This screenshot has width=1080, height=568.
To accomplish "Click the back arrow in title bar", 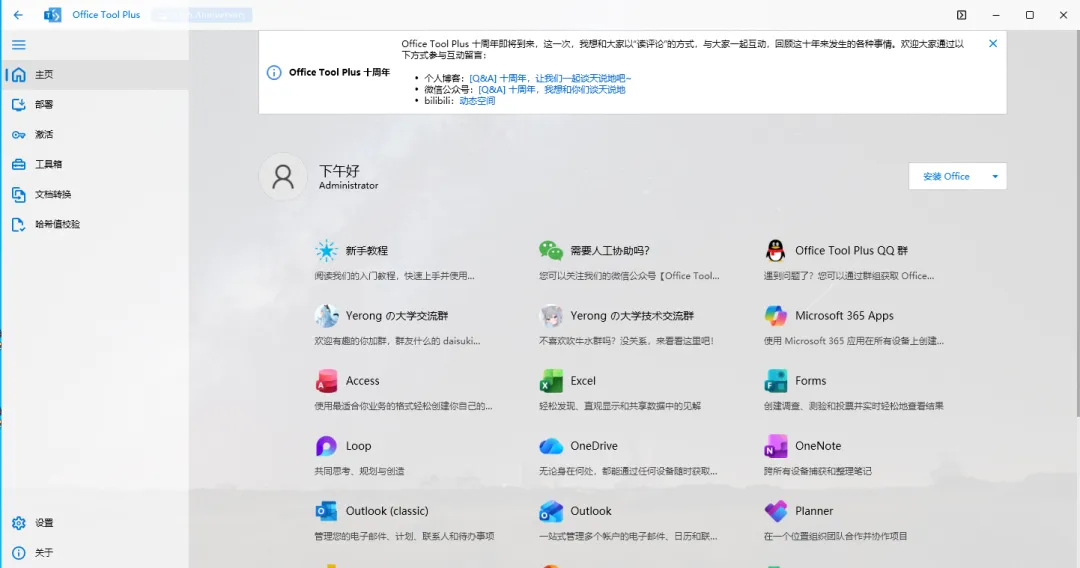I will pyautogui.click(x=18, y=14).
